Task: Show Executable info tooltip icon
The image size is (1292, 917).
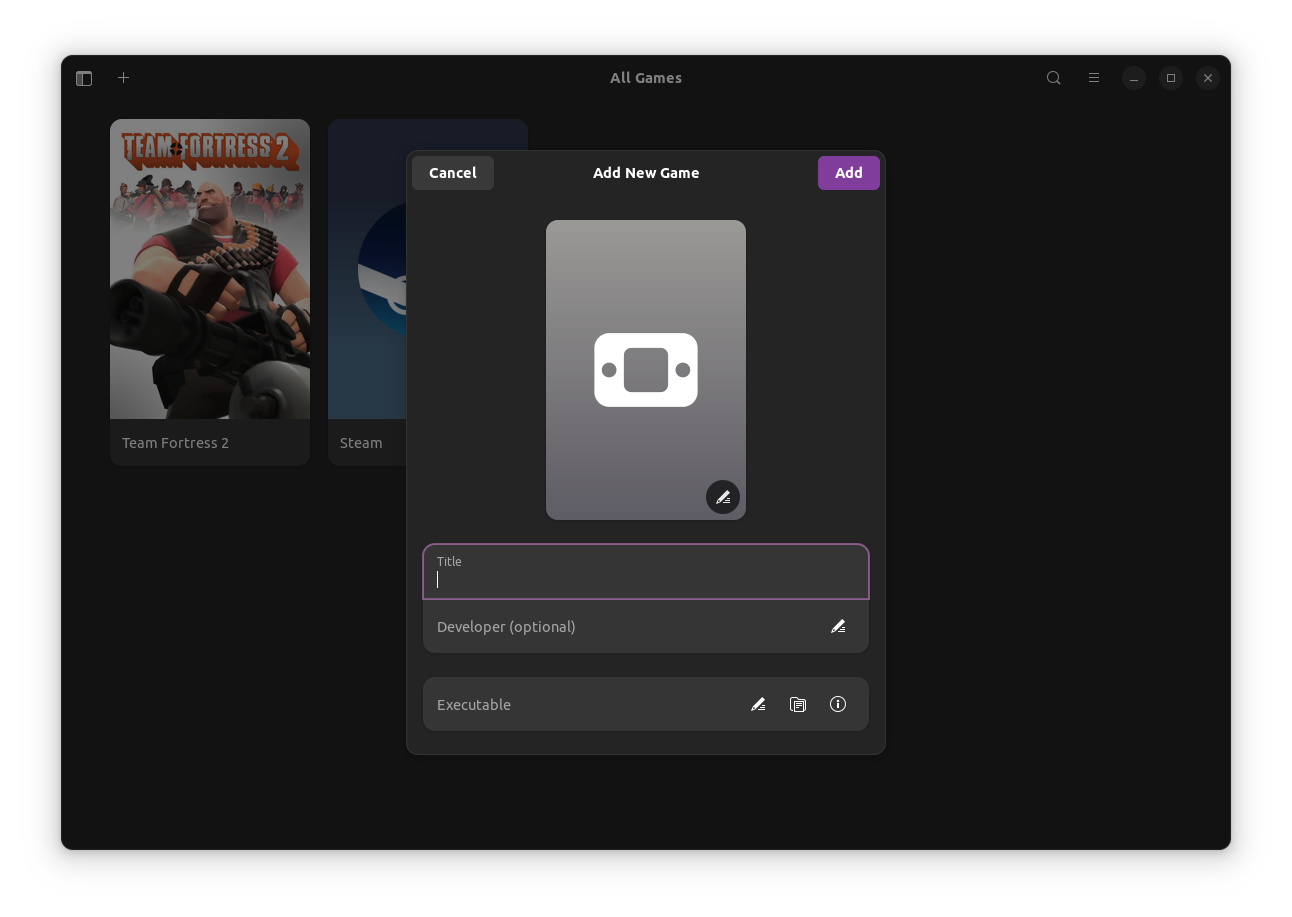Action: coord(838,705)
